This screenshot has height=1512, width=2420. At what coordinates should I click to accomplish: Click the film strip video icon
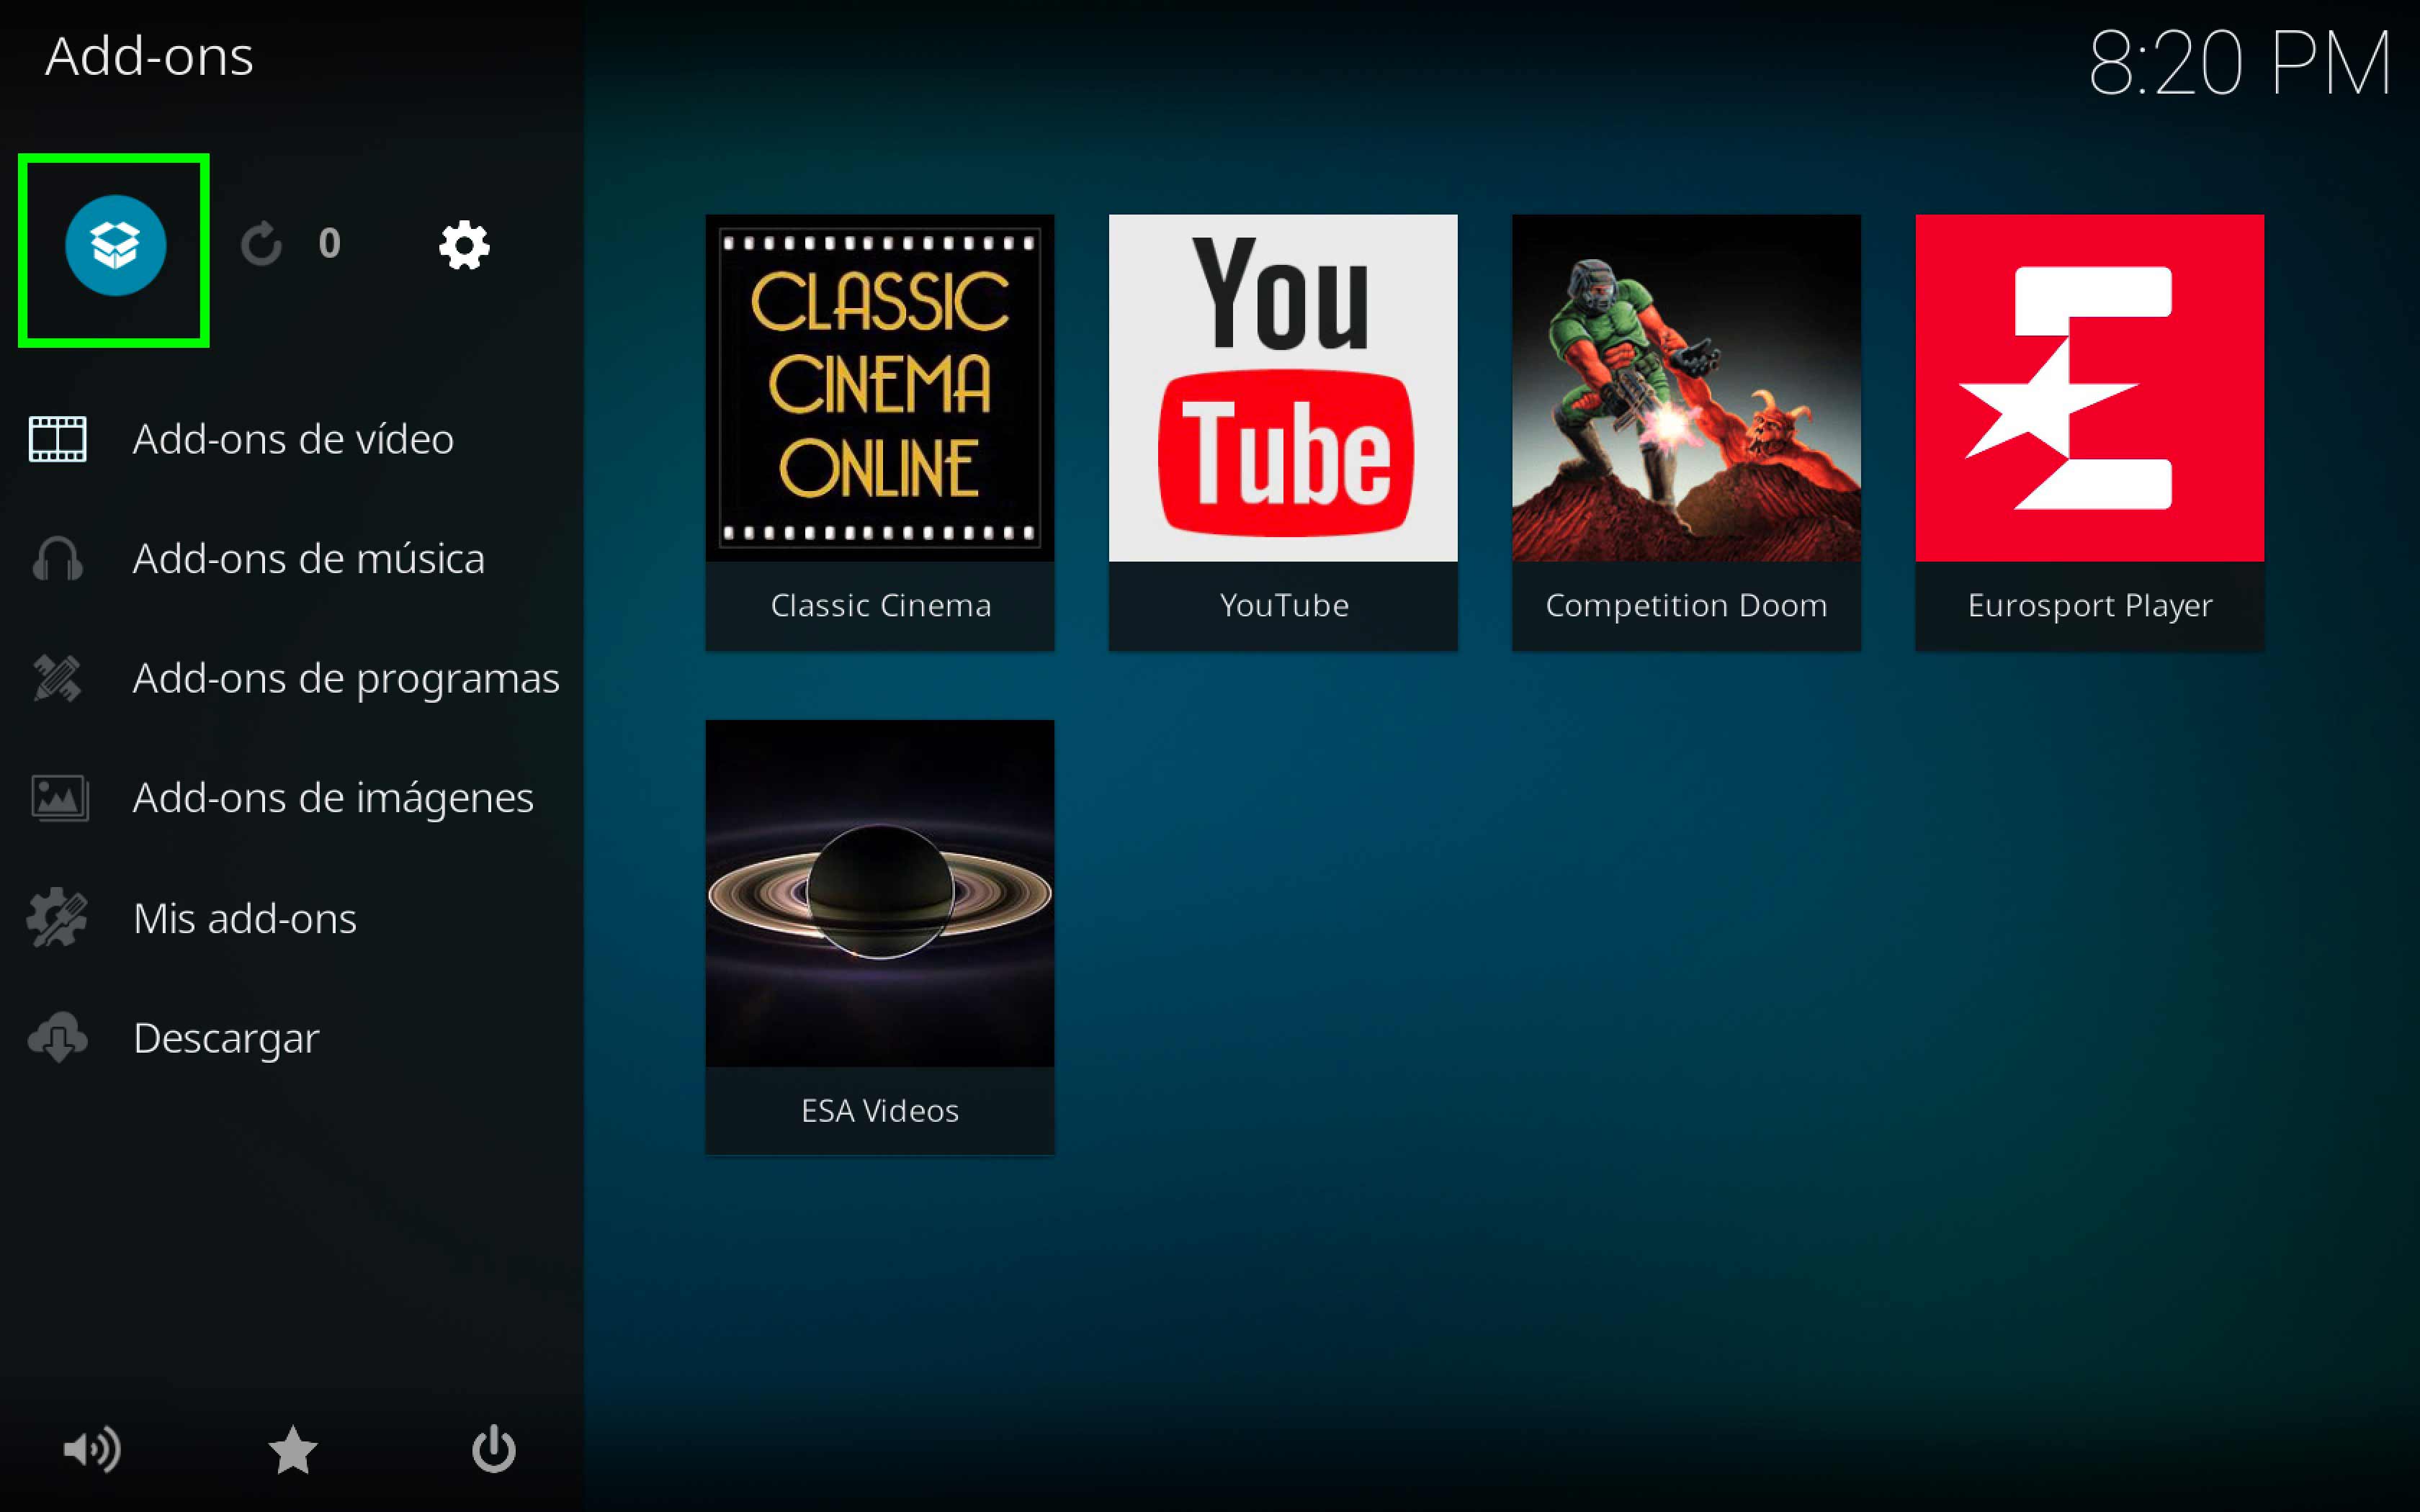click(x=57, y=439)
